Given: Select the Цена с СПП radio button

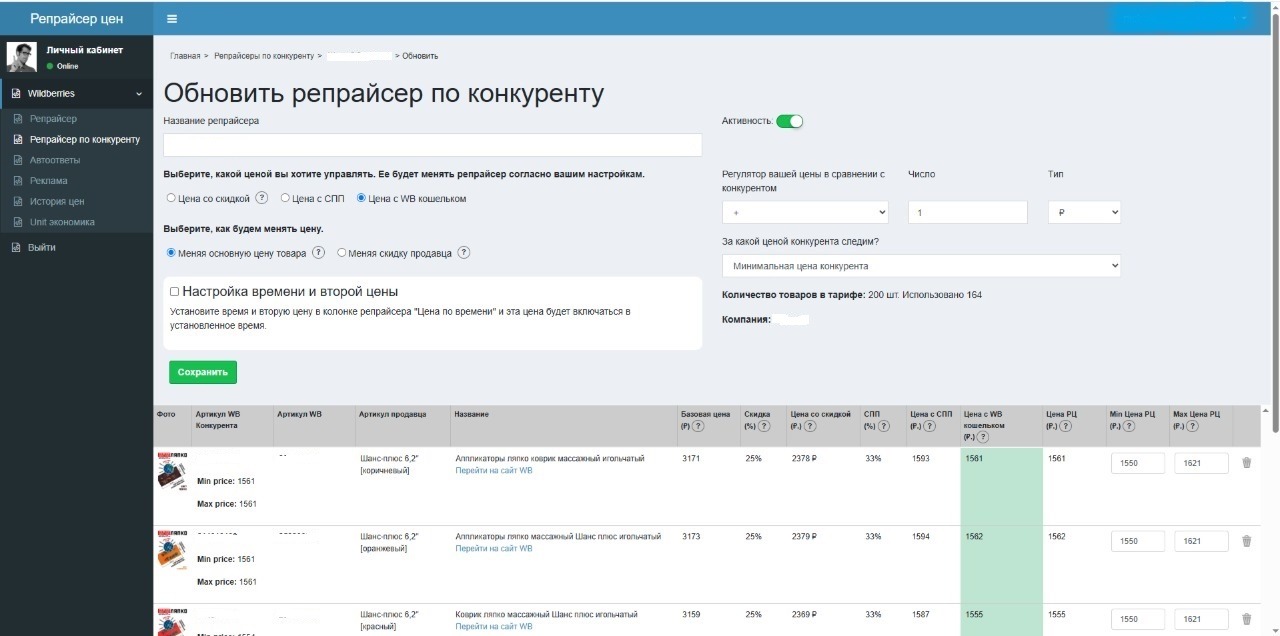Looking at the screenshot, I should tap(285, 198).
